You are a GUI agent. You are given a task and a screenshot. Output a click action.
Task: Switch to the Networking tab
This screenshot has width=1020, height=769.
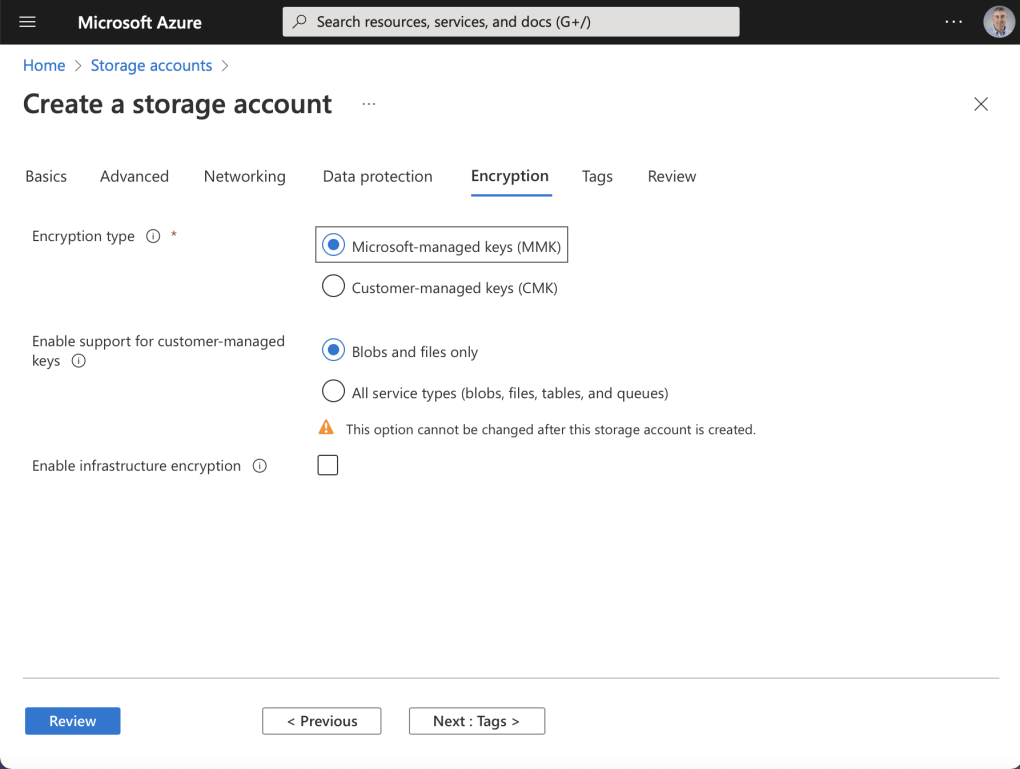244,176
